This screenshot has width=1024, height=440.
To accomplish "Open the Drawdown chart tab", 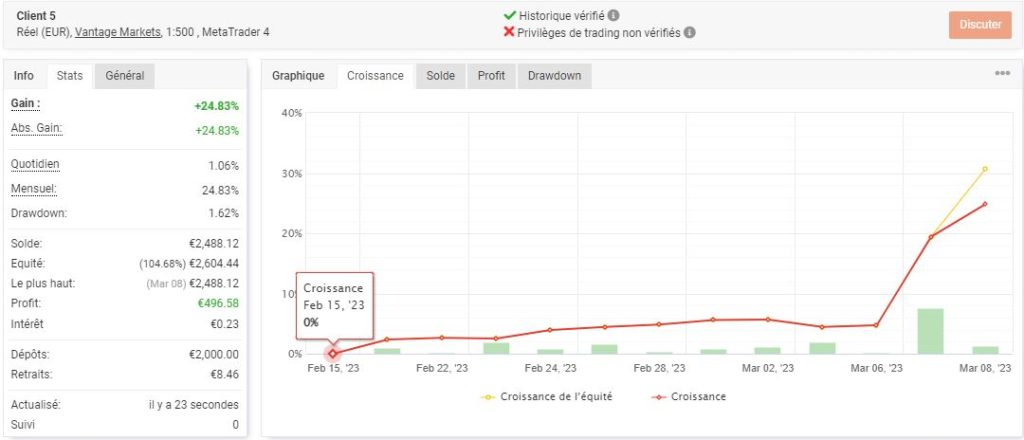I will [554, 76].
